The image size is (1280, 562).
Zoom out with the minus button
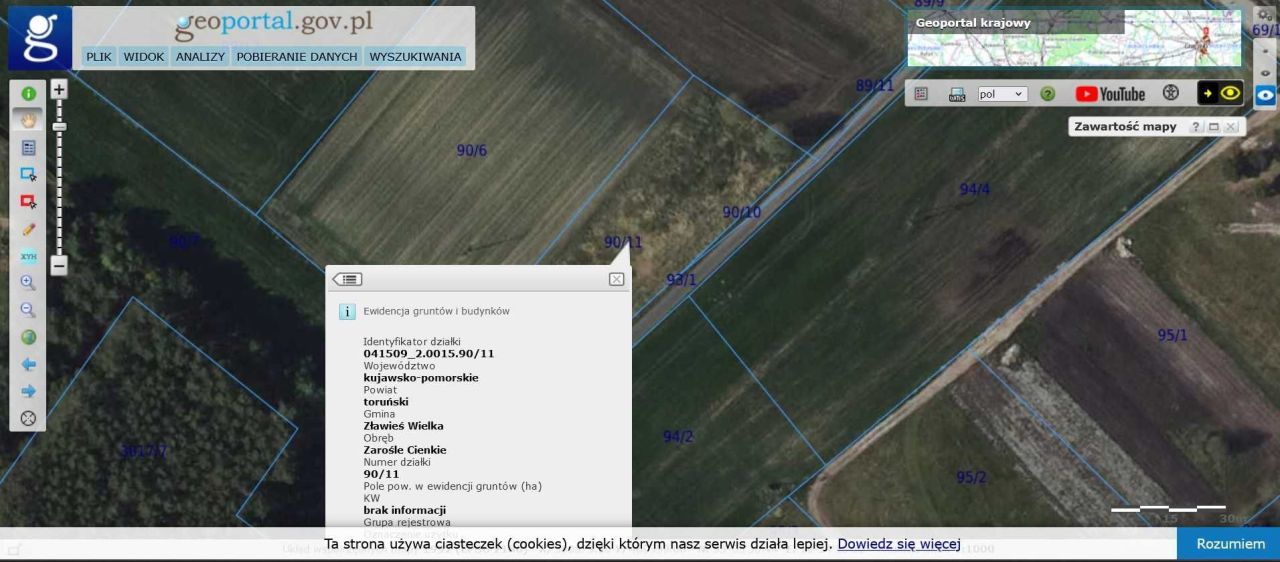(59, 266)
